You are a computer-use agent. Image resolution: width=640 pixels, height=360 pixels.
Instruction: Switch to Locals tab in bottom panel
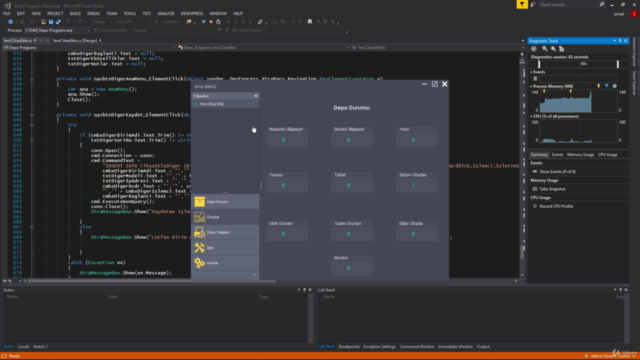coord(24,347)
